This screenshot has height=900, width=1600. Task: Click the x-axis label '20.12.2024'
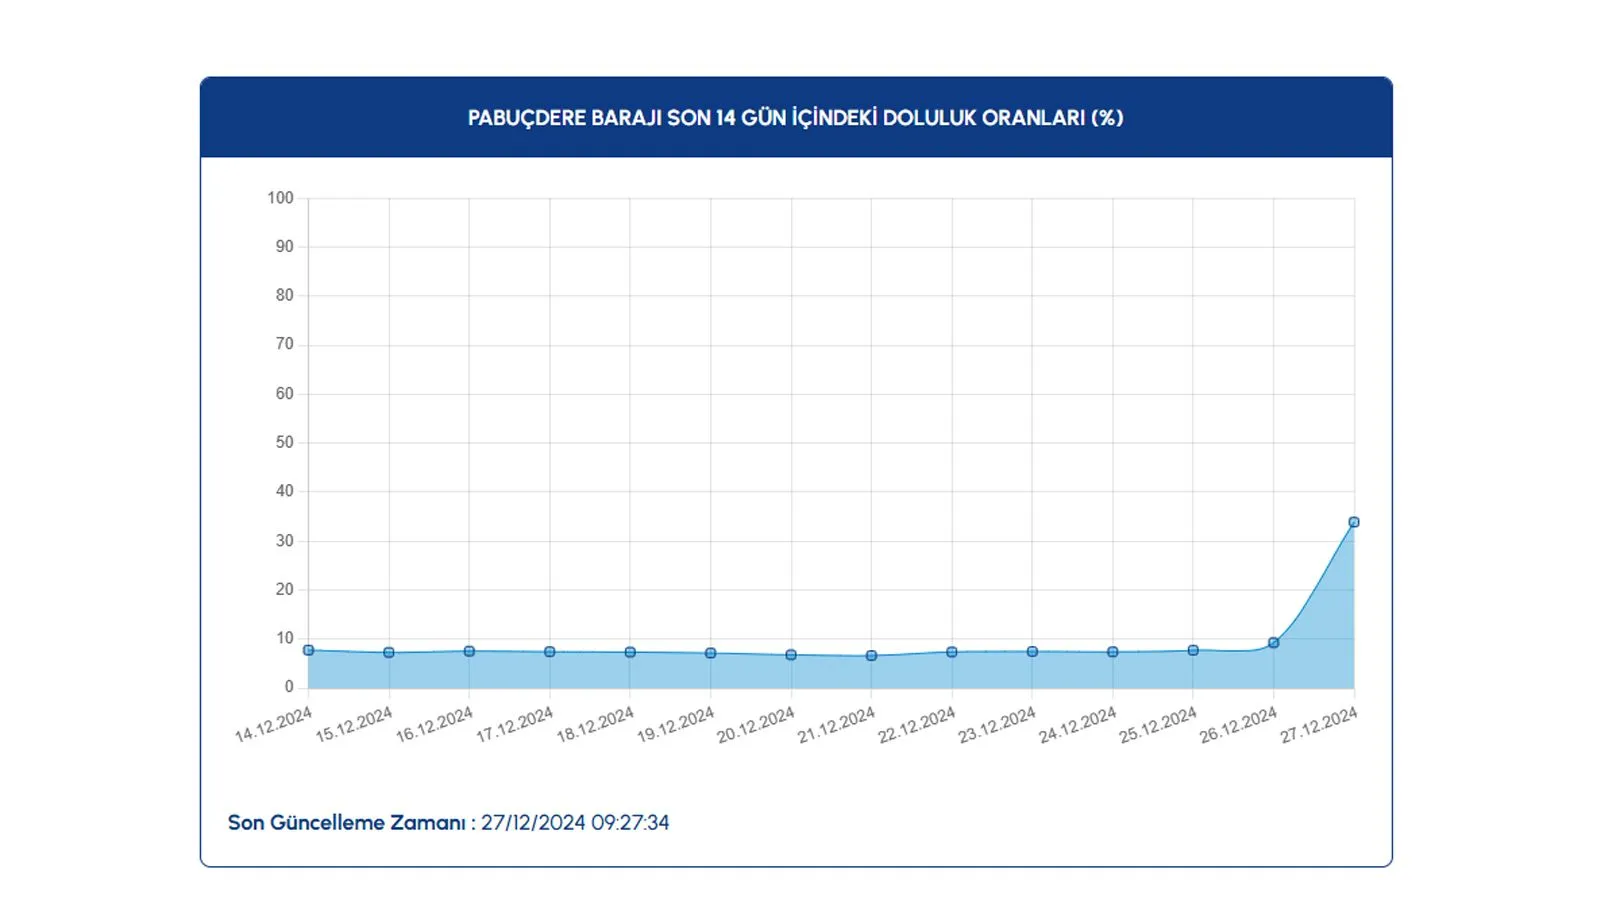click(x=756, y=725)
